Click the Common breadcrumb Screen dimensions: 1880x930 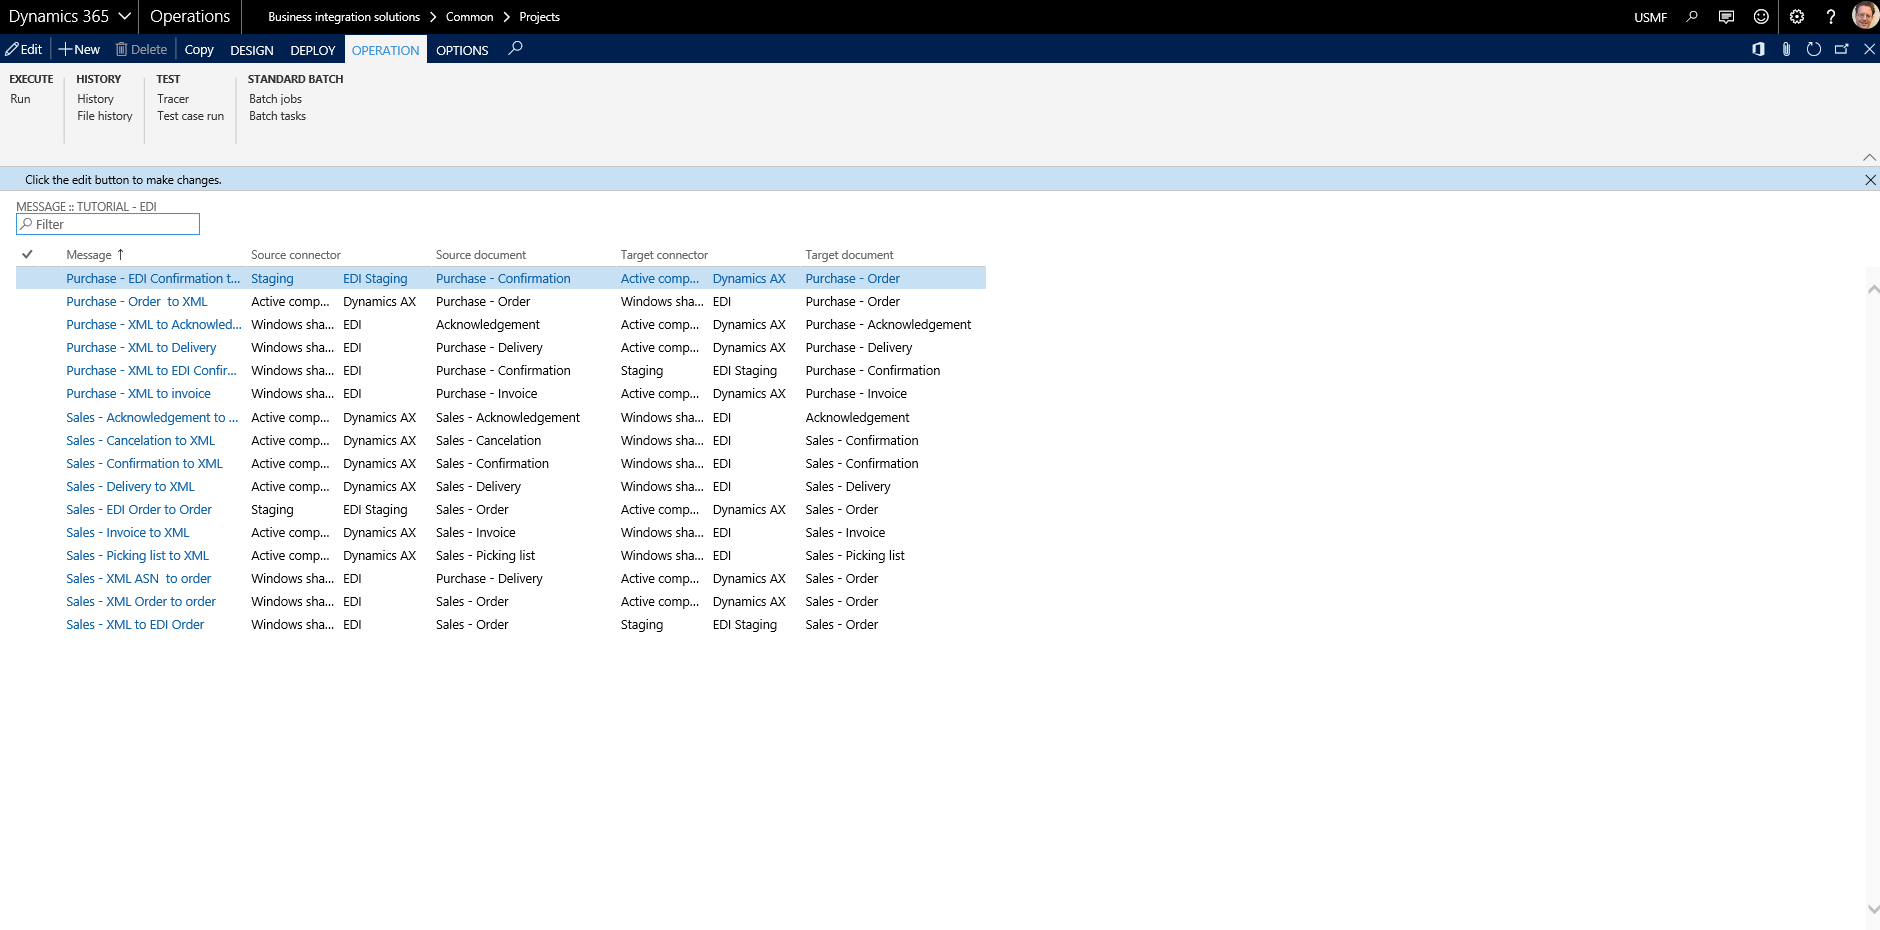(469, 17)
